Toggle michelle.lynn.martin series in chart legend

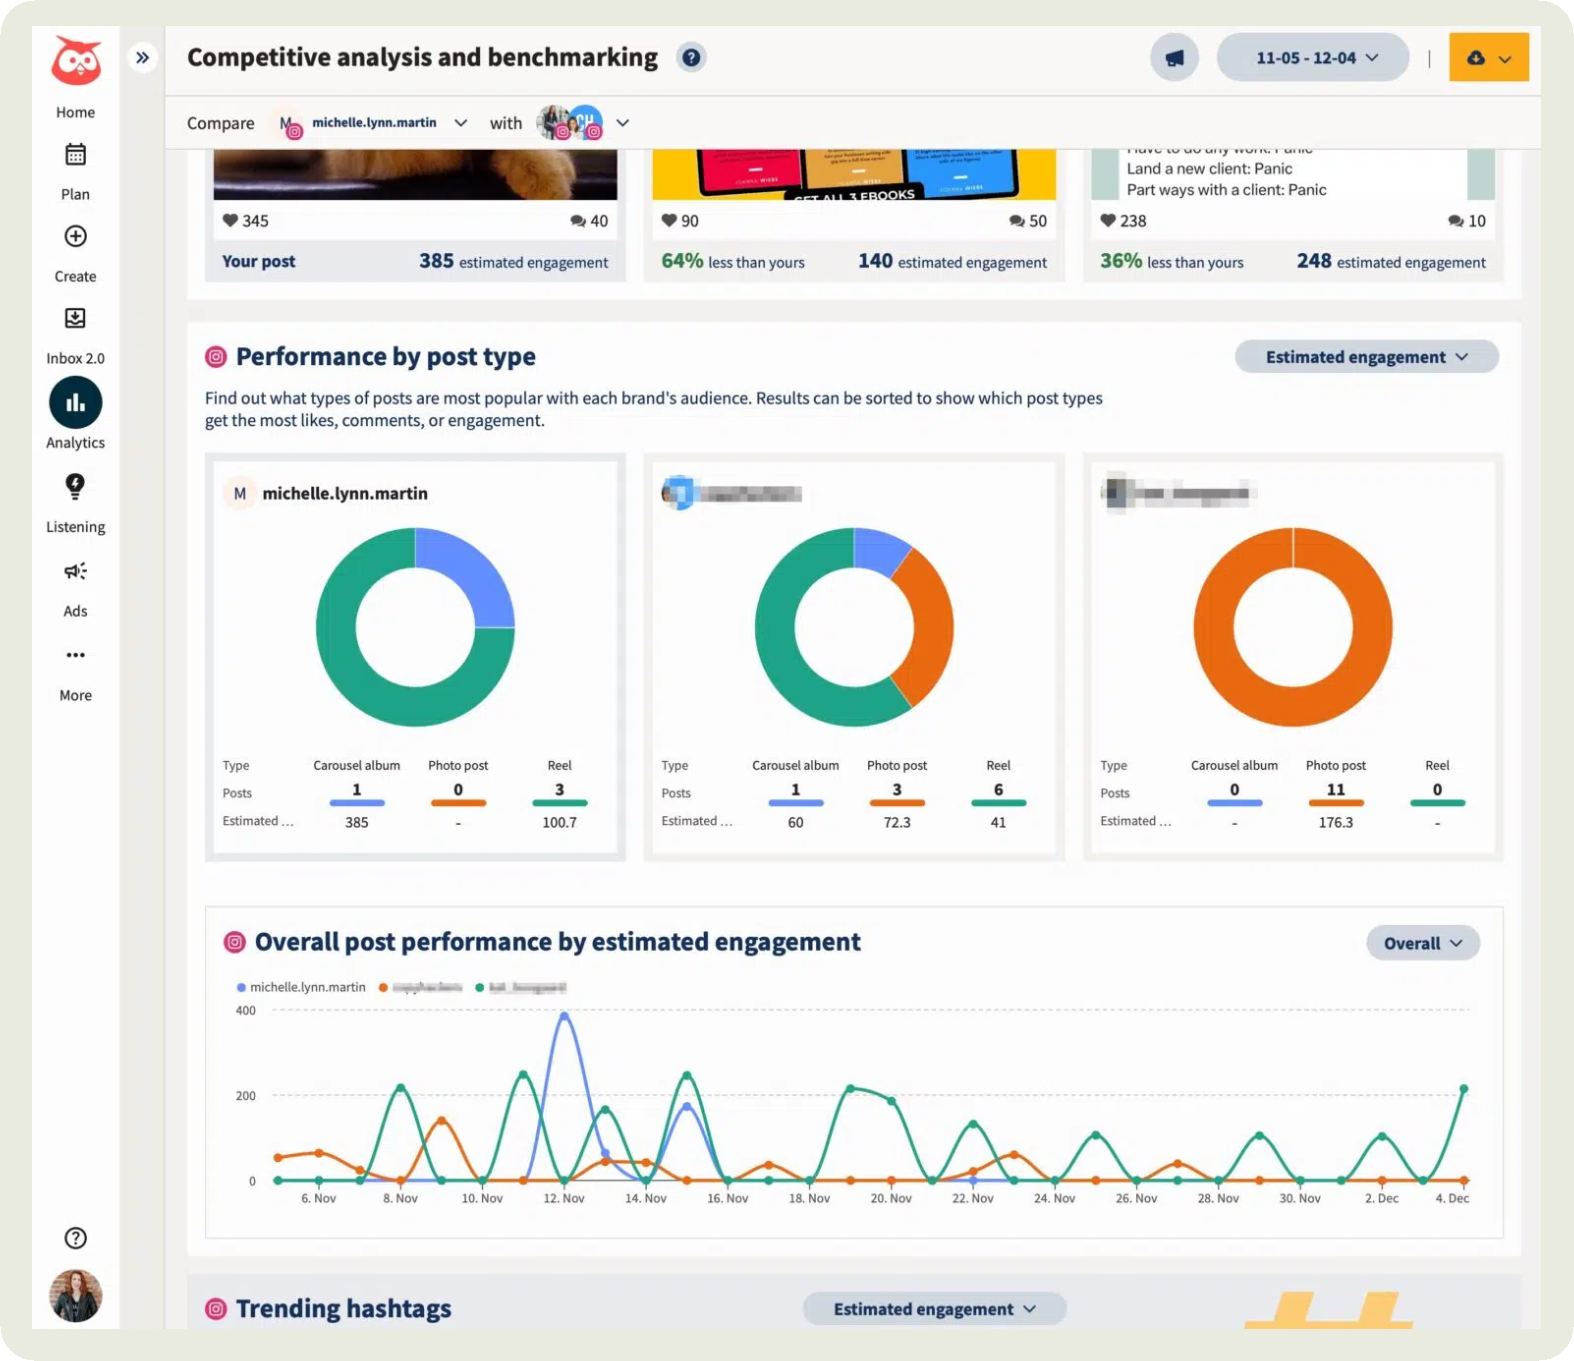pos(301,987)
